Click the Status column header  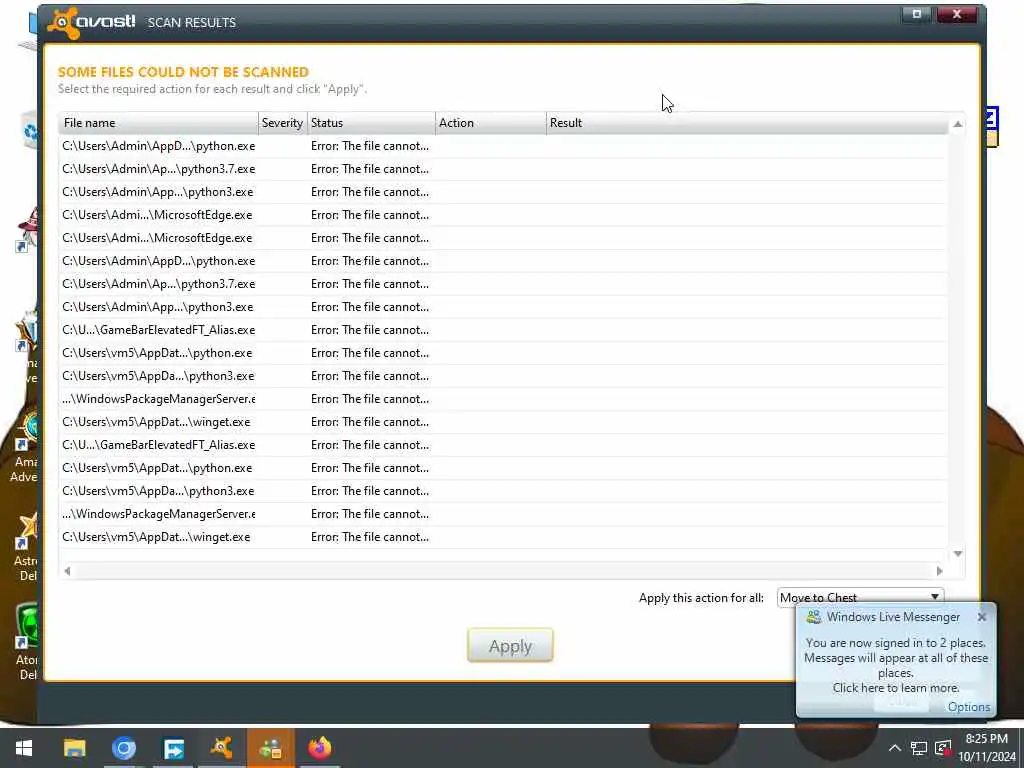pos(371,123)
